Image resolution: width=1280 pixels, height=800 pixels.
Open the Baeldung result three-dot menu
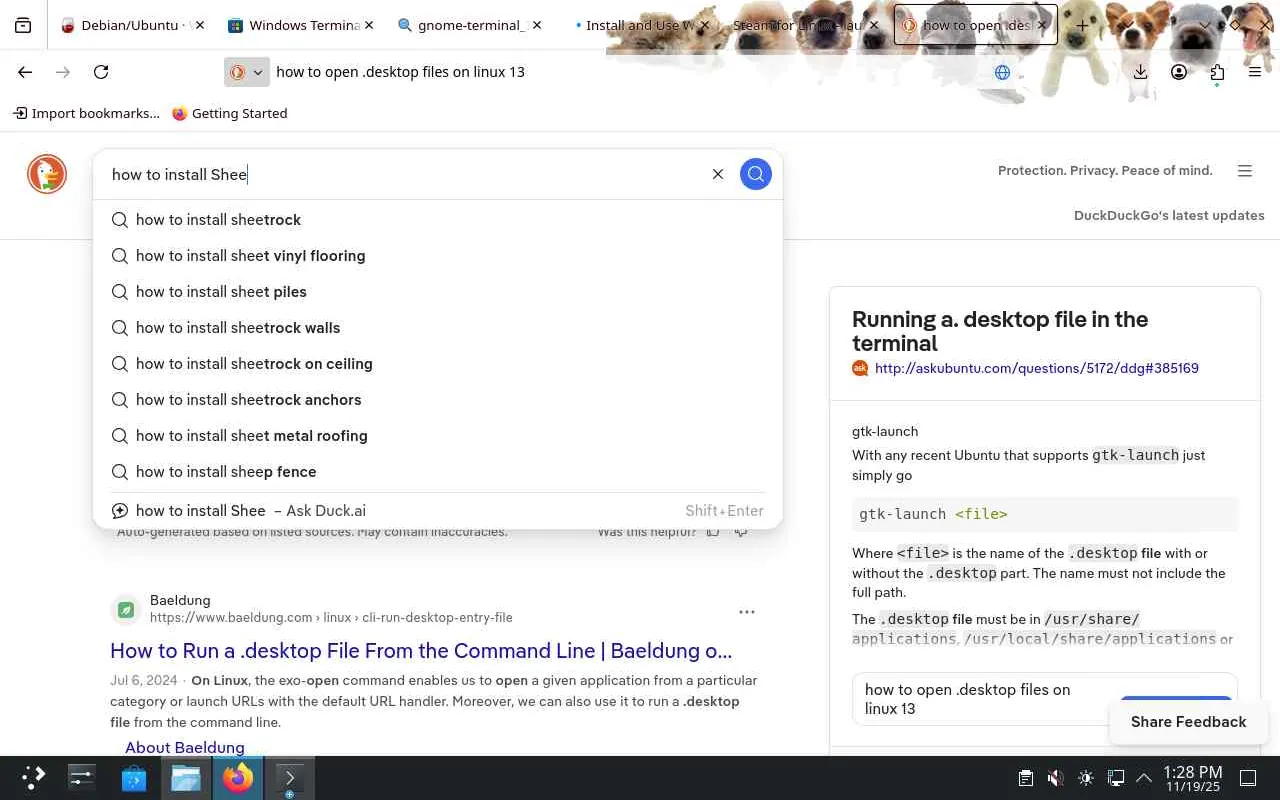coord(747,612)
